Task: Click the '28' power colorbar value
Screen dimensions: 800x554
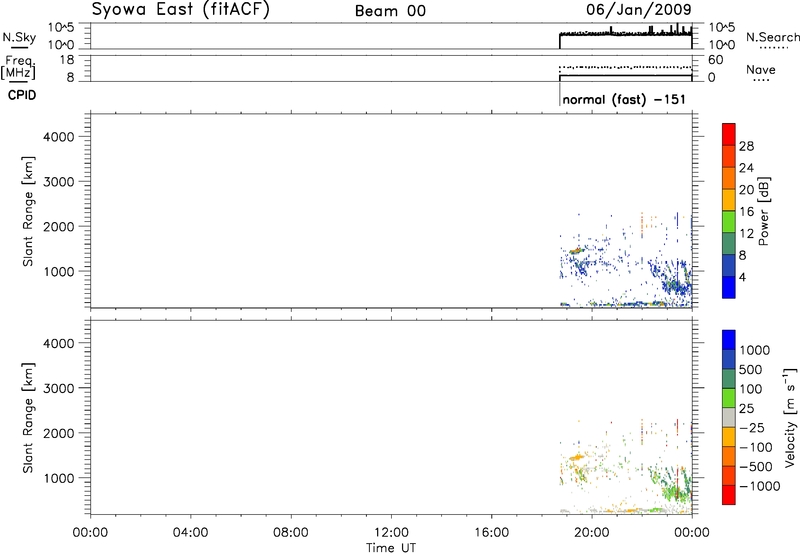Action: [x=746, y=146]
